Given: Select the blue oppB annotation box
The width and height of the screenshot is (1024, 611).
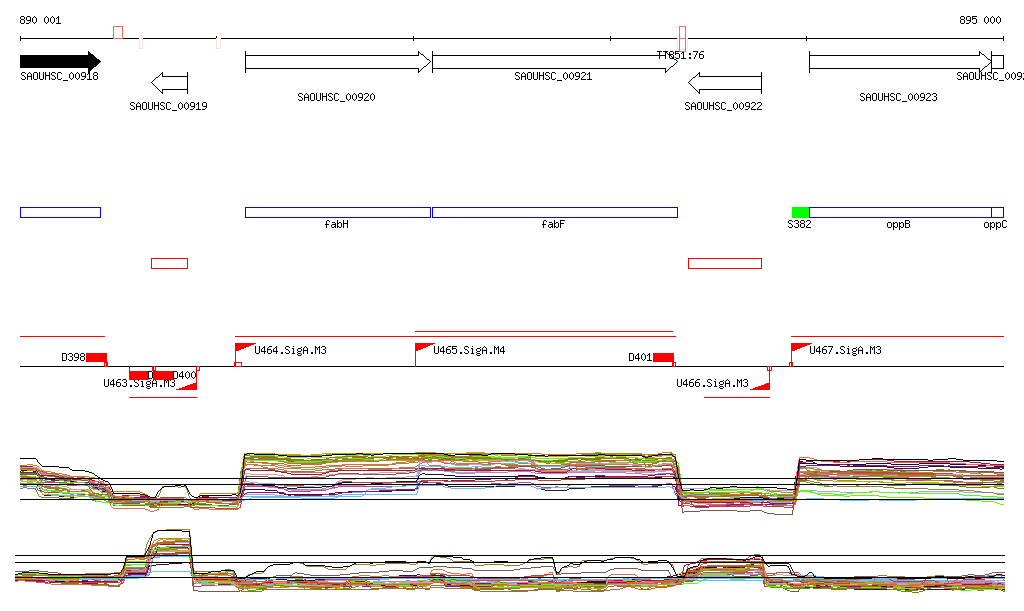Looking at the screenshot, I should coord(900,212).
